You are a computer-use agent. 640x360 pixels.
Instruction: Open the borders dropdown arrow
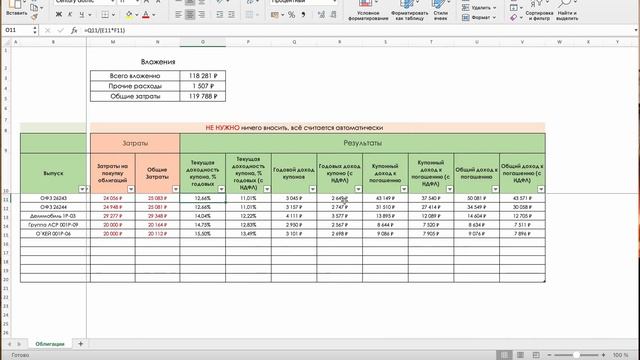(113, 15)
